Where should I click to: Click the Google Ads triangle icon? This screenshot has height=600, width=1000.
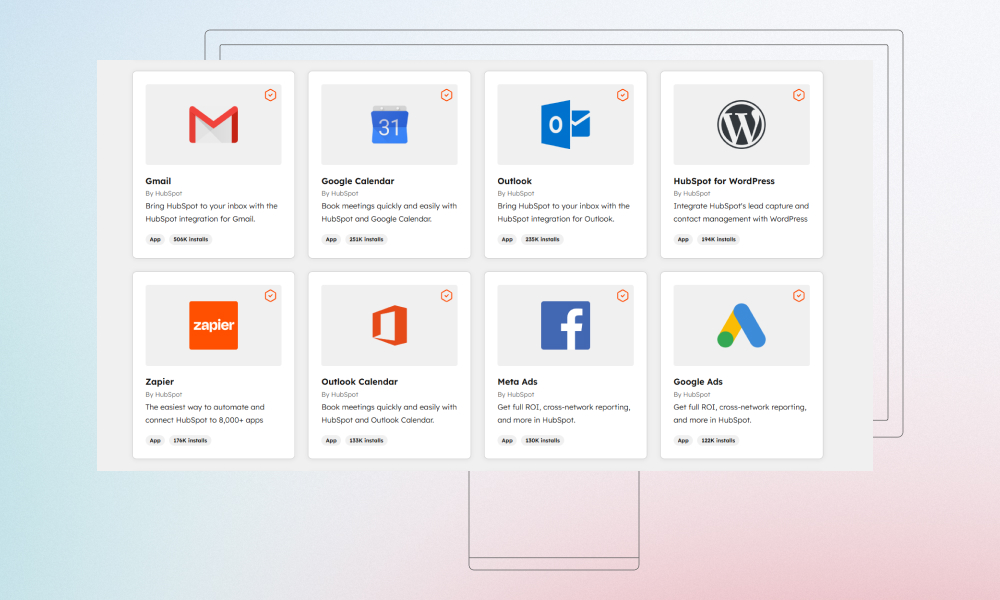741,324
